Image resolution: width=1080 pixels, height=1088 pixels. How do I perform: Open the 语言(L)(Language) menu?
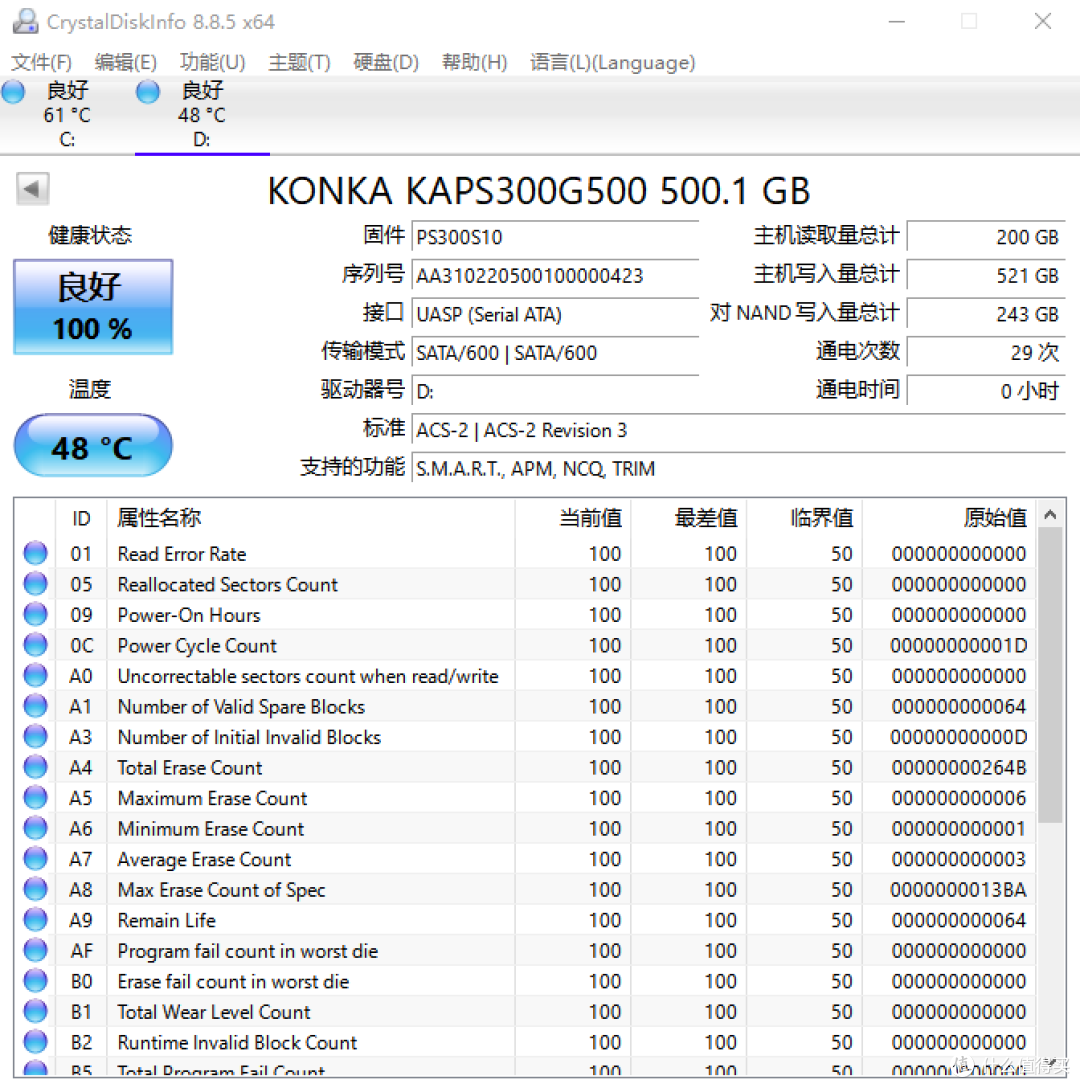[612, 62]
